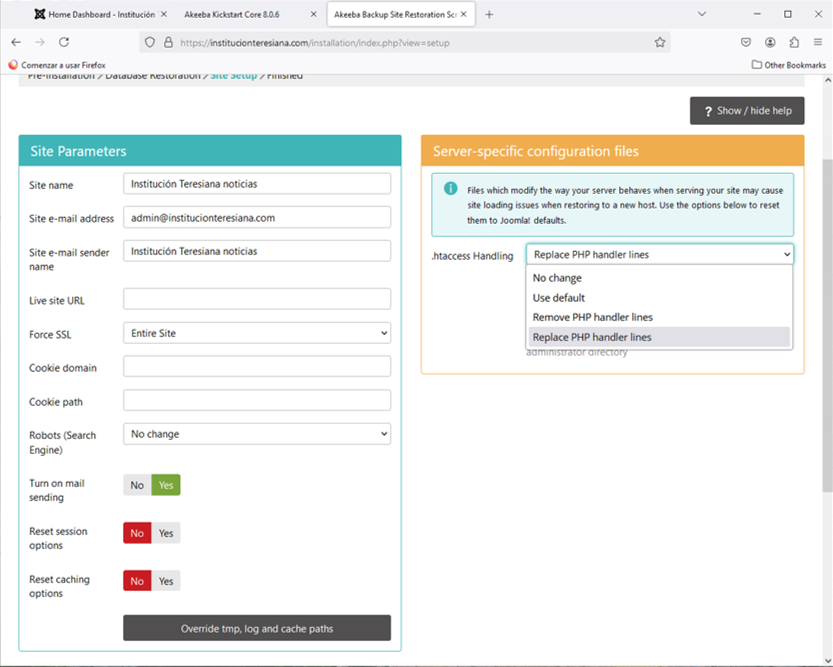This screenshot has height=667, width=833.
Task: Open the Robots (Search Engine) dropdown
Action: [x=257, y=434]
